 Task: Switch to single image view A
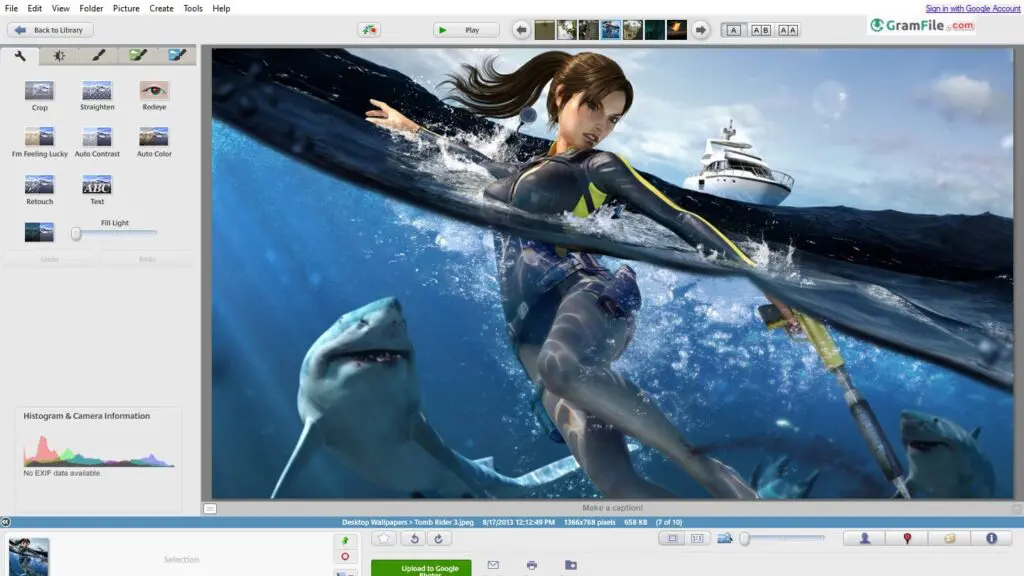coord(733,30)
